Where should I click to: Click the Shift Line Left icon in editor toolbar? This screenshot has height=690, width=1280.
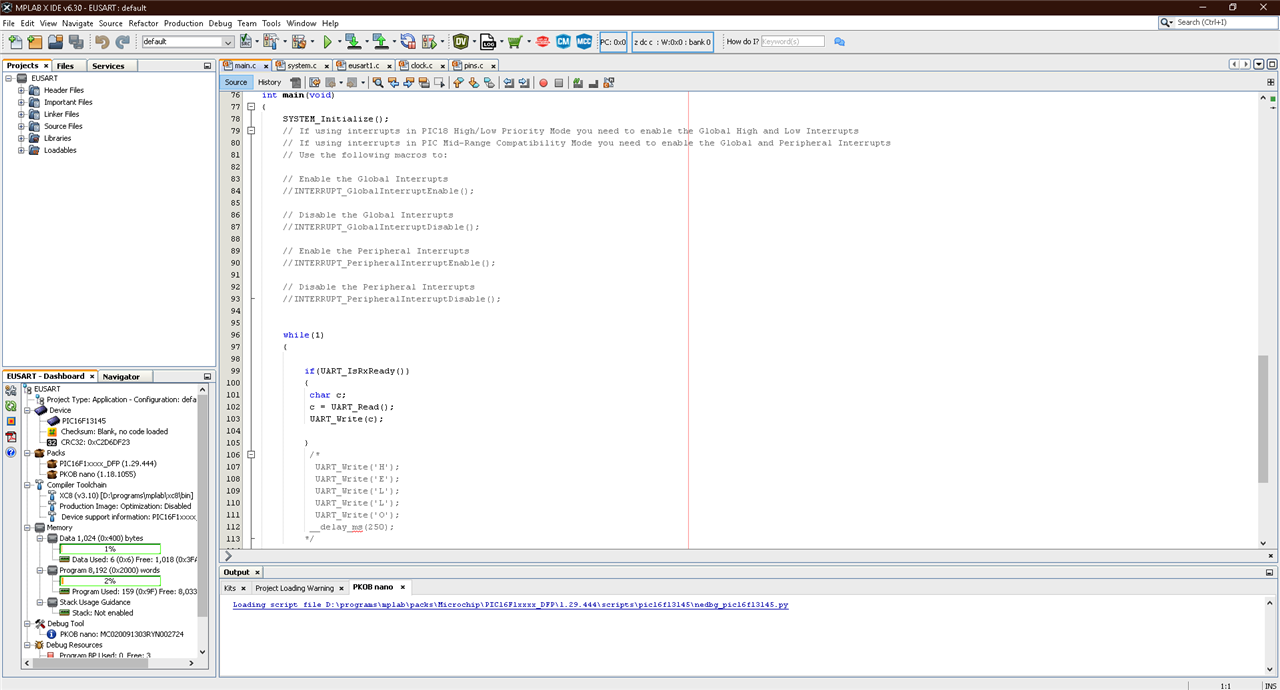tap(509, 83)
